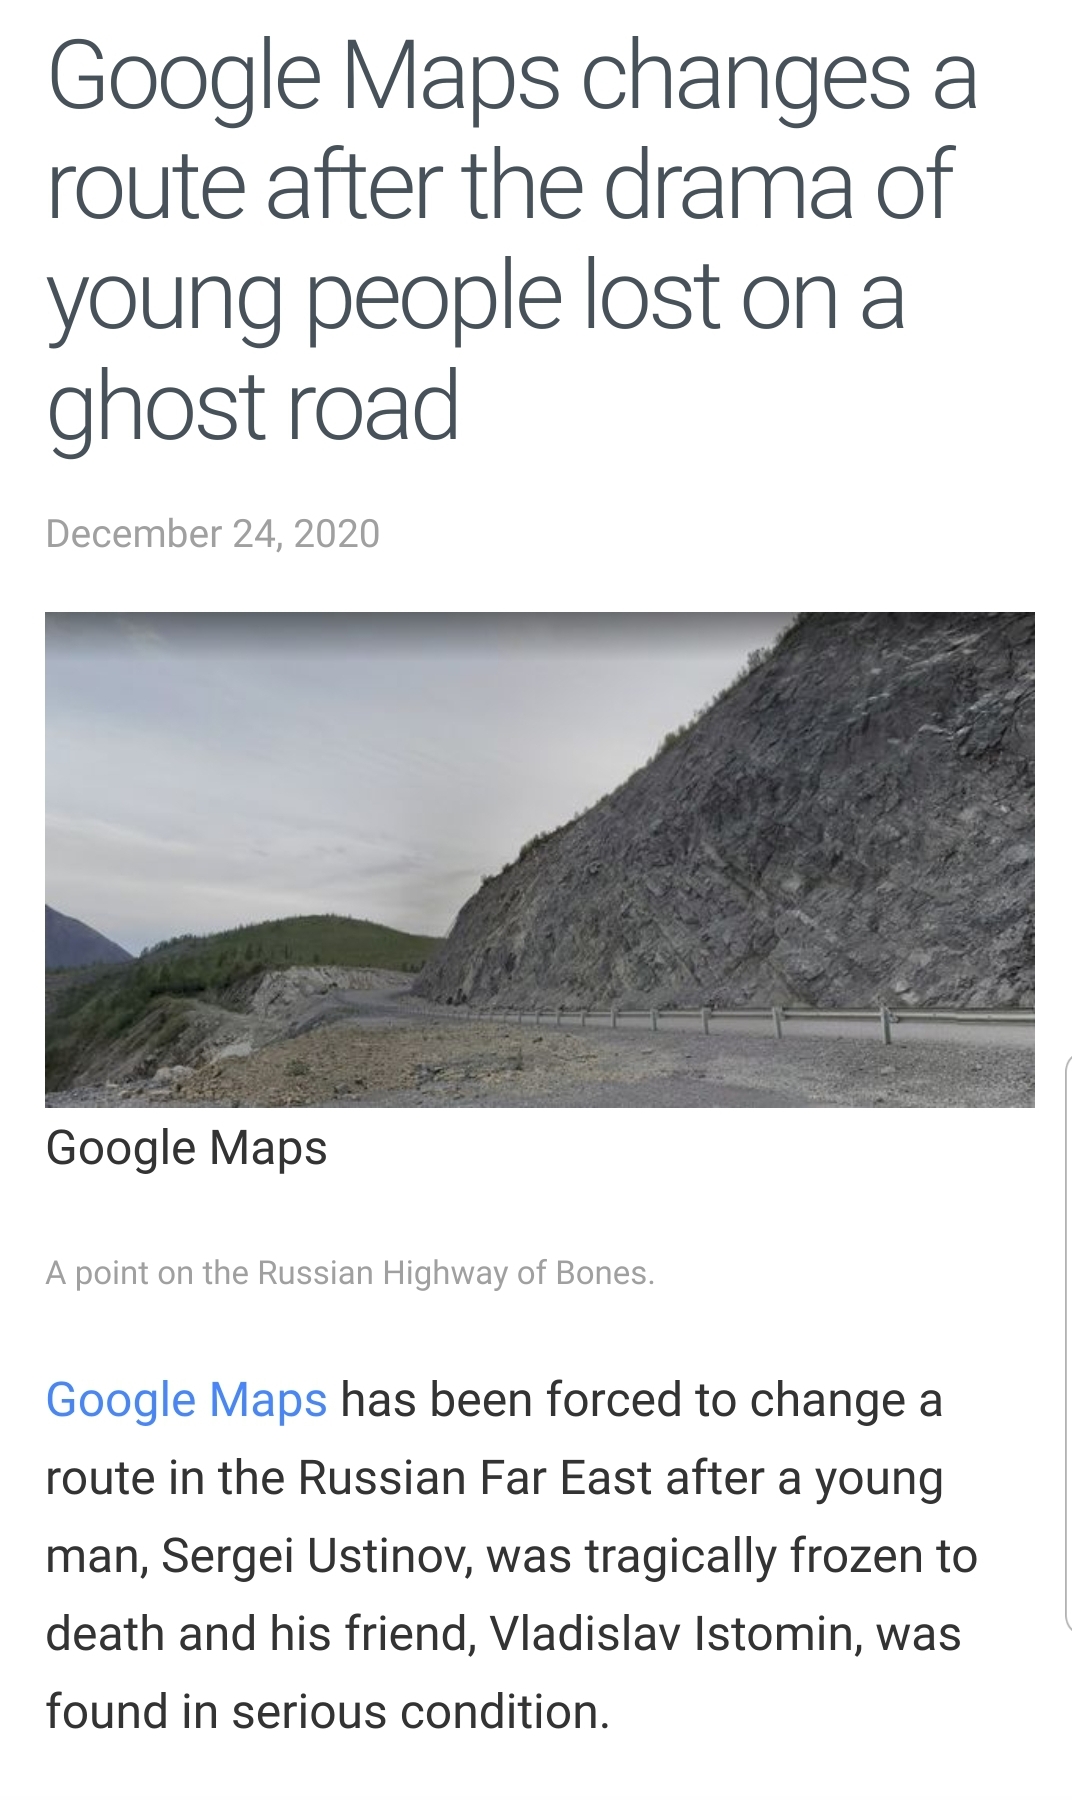This screenshot has height=1800, width=1072.
Task: Select the article date December 24, 2020
Action: (213, 533)
